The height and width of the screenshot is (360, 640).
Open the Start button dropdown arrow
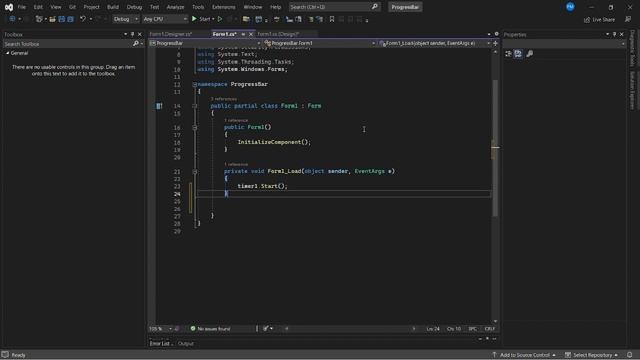213,19
